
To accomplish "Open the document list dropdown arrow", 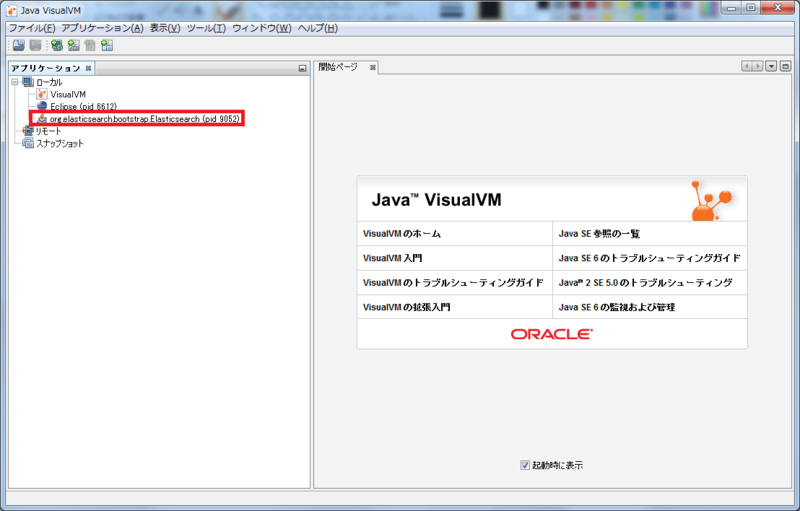I will click(771, 66).
